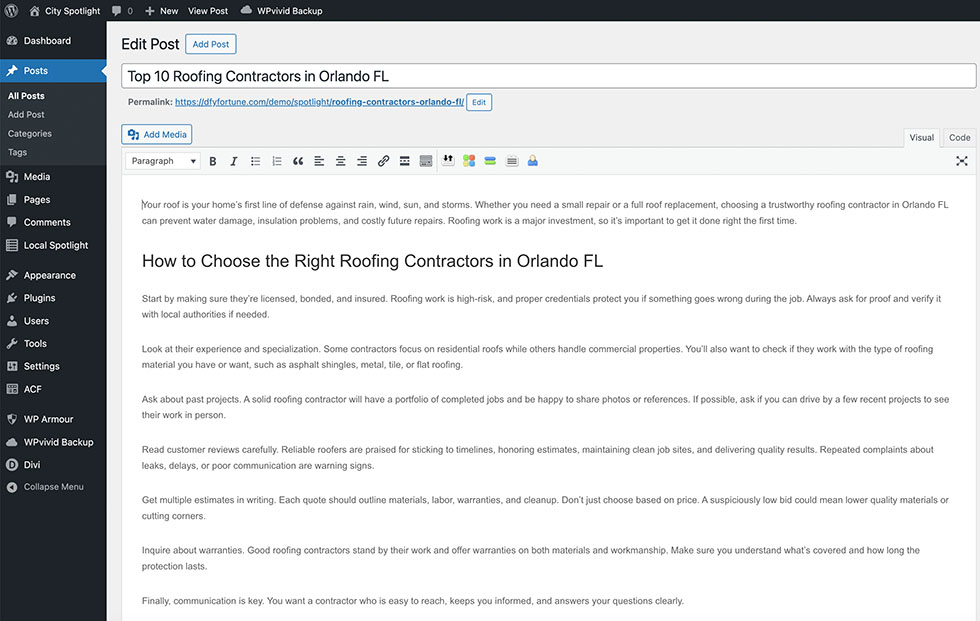Open the post permalink URL
The height and width of the screenshot is (621, 980).
click(318, 102)
